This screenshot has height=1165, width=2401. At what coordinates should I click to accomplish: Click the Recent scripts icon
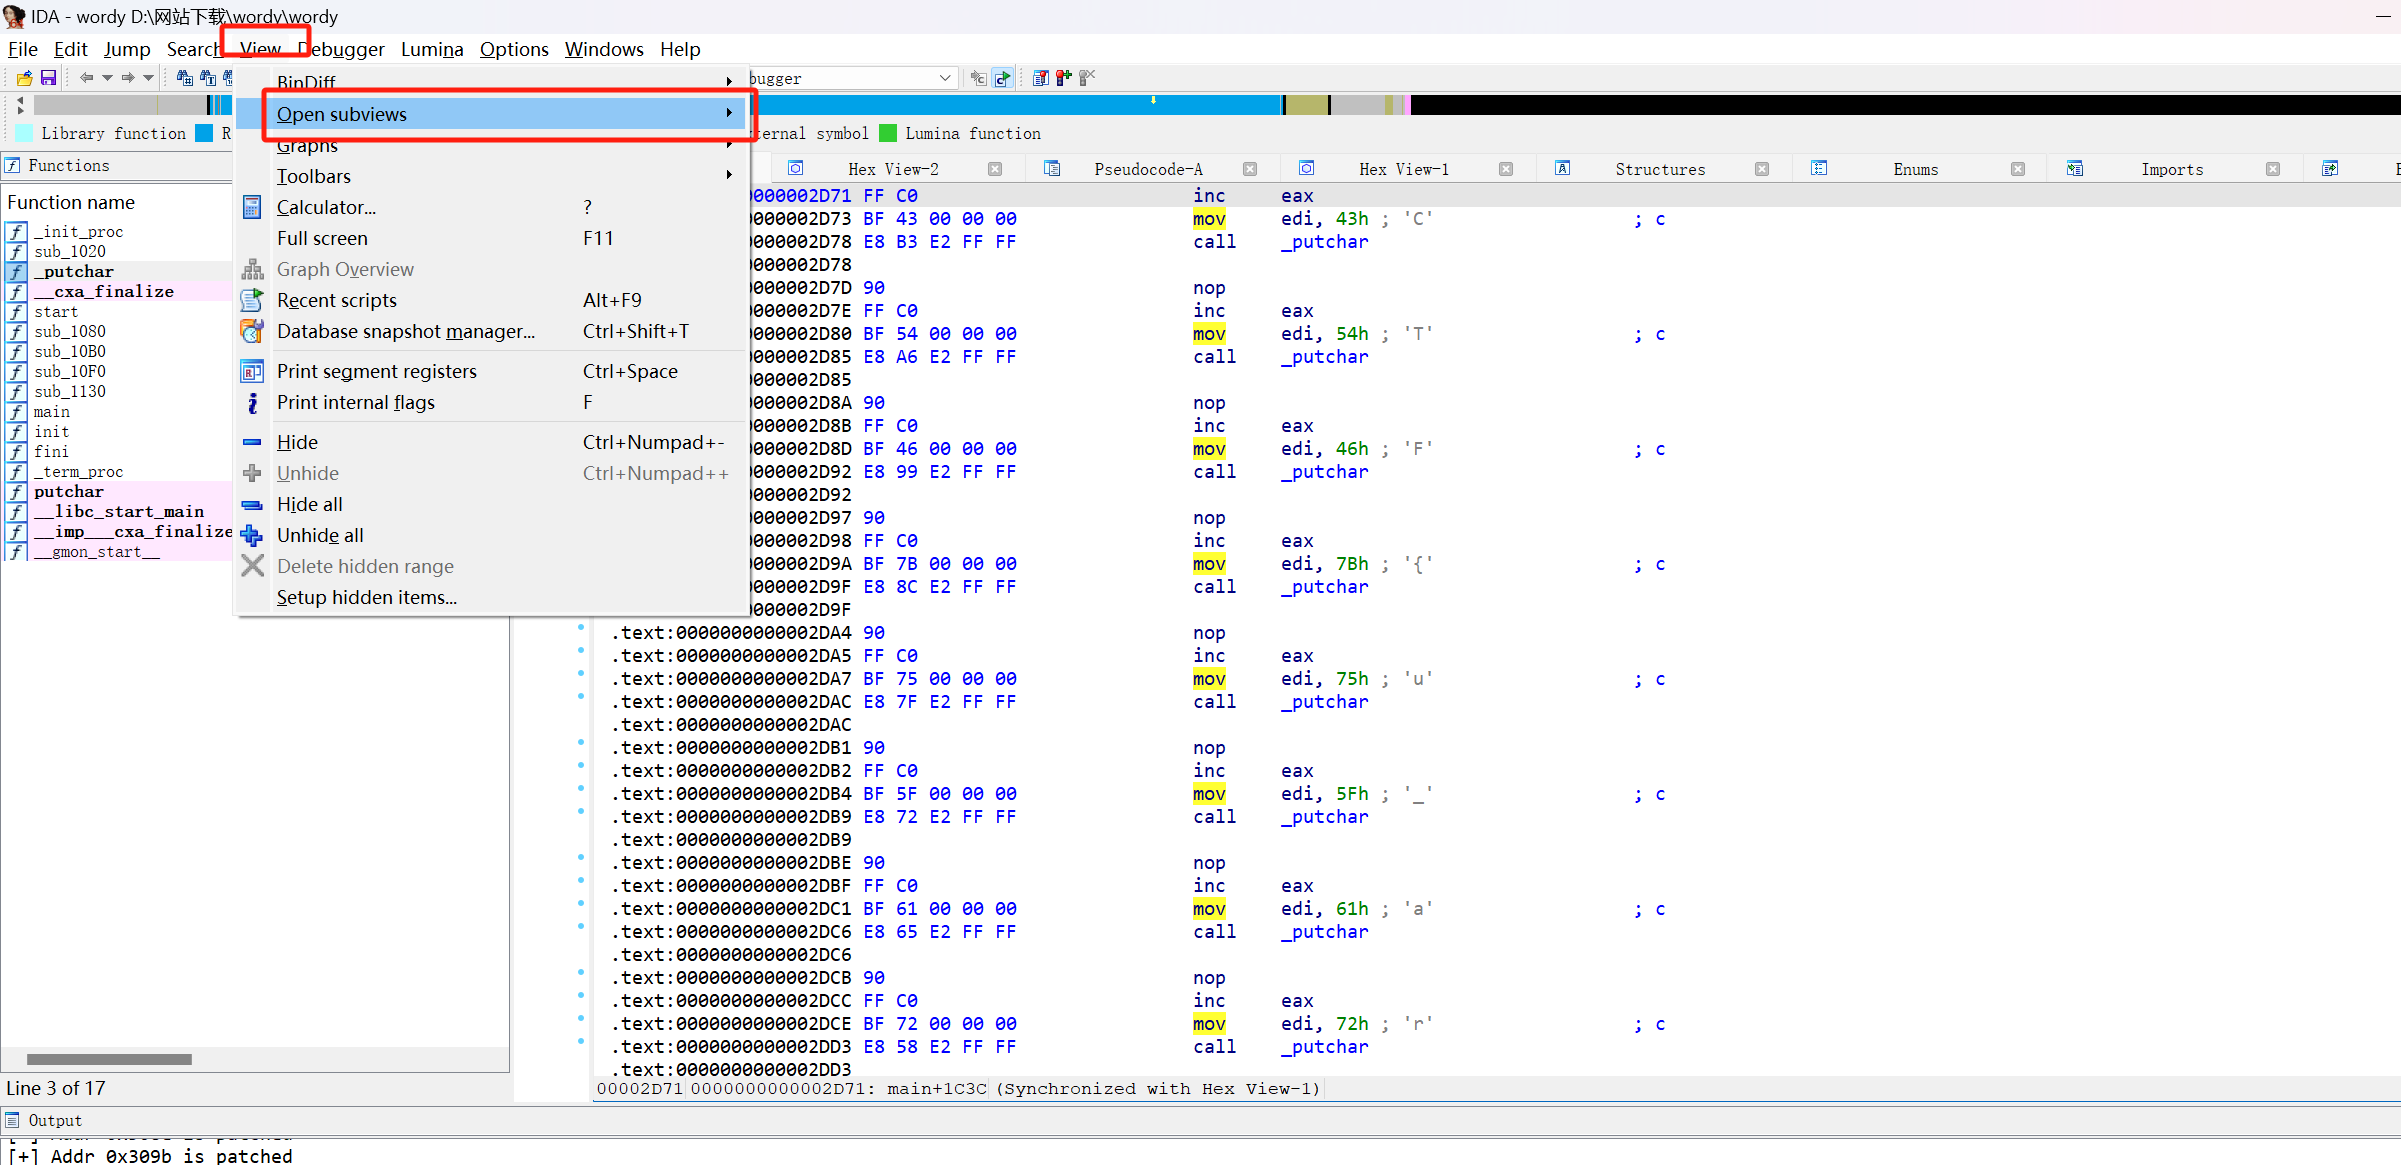(252, 300)
